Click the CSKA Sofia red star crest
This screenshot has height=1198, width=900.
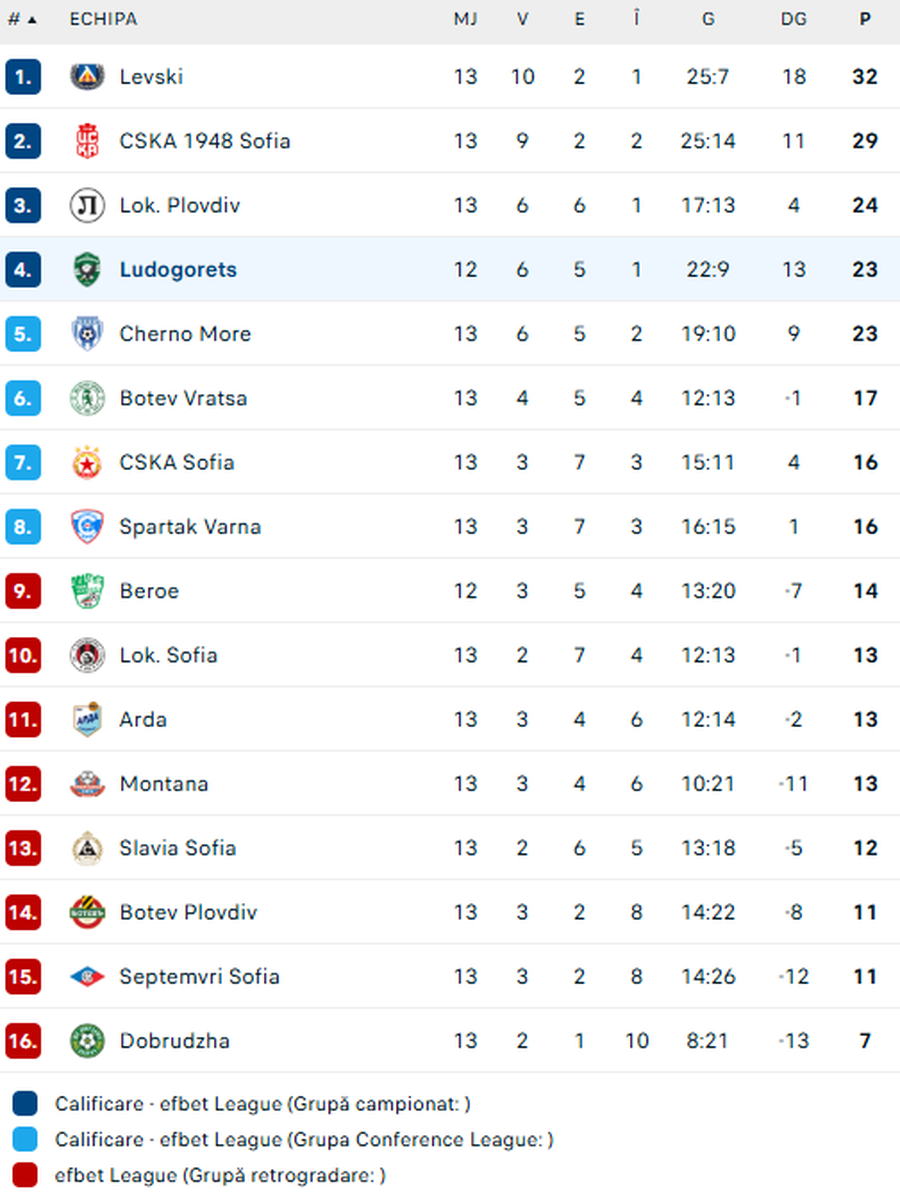87,462
